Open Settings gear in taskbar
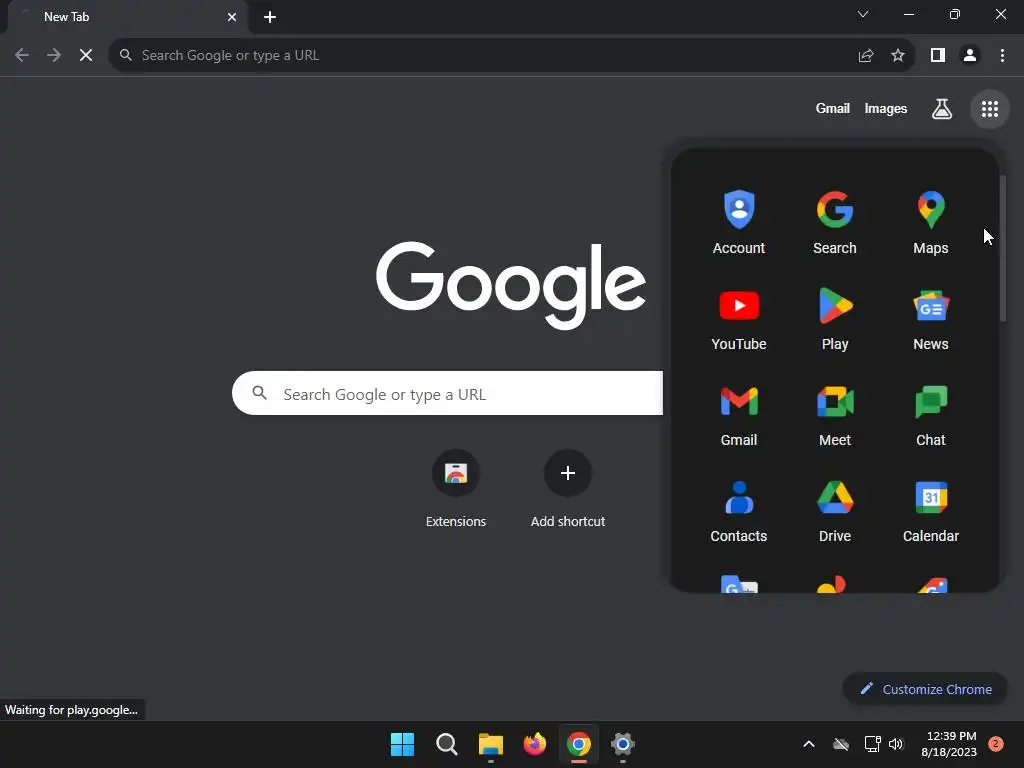The image size is (1024, 768). pos(623,744)
